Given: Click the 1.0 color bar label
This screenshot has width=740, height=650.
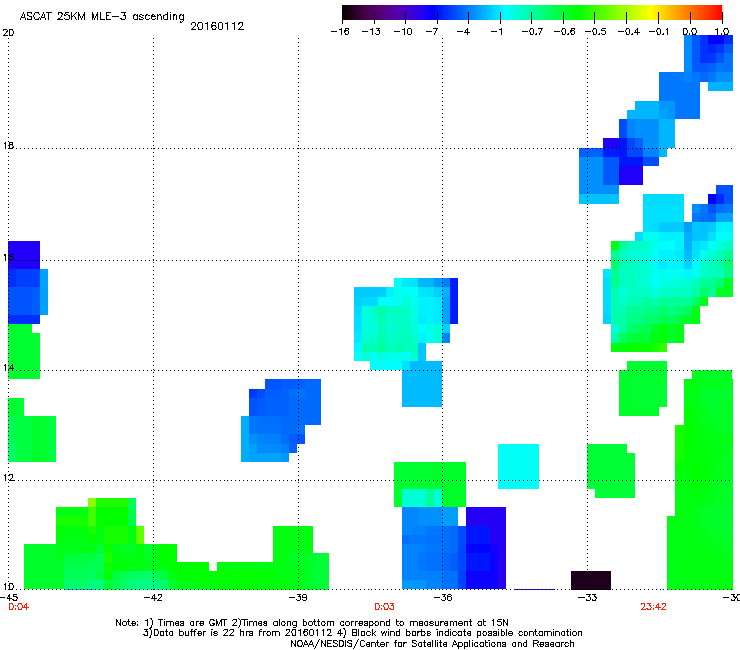Looking at the screenshot, I should pyautogui.click(x=722, y=32).
